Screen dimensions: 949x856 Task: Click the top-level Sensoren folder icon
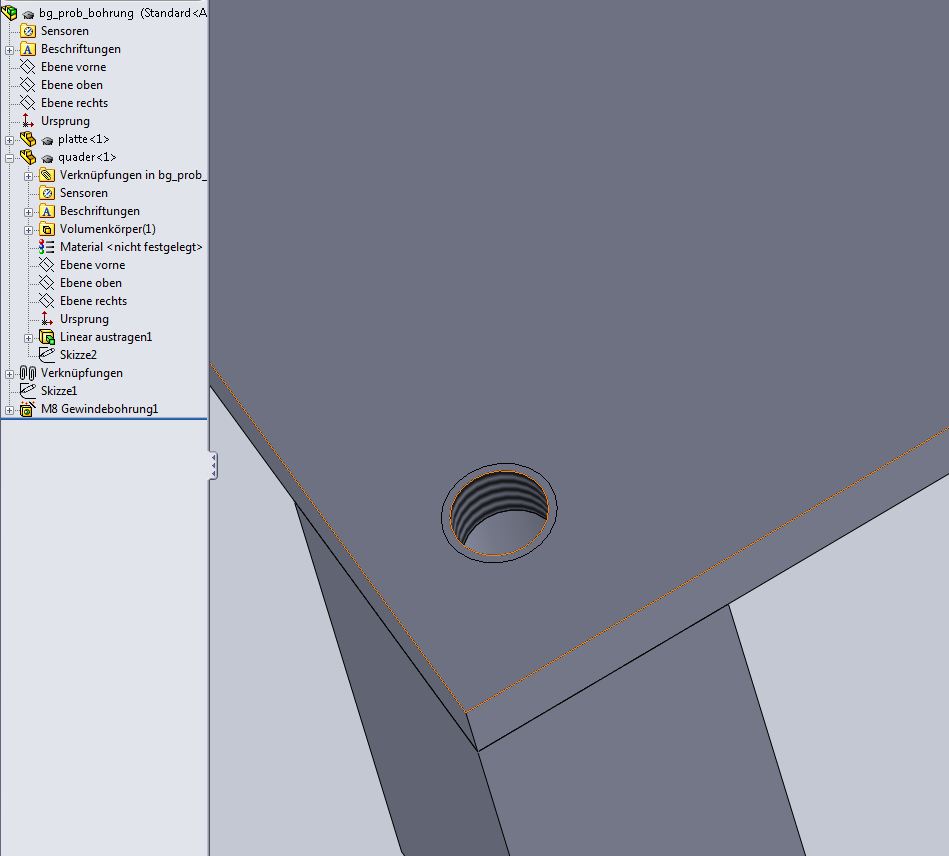(28, 31)
